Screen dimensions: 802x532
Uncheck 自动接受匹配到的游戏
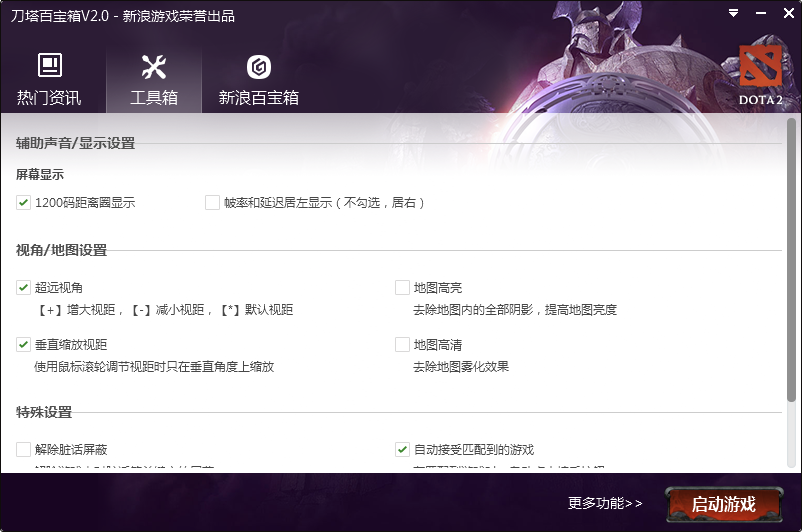[402, 450]
